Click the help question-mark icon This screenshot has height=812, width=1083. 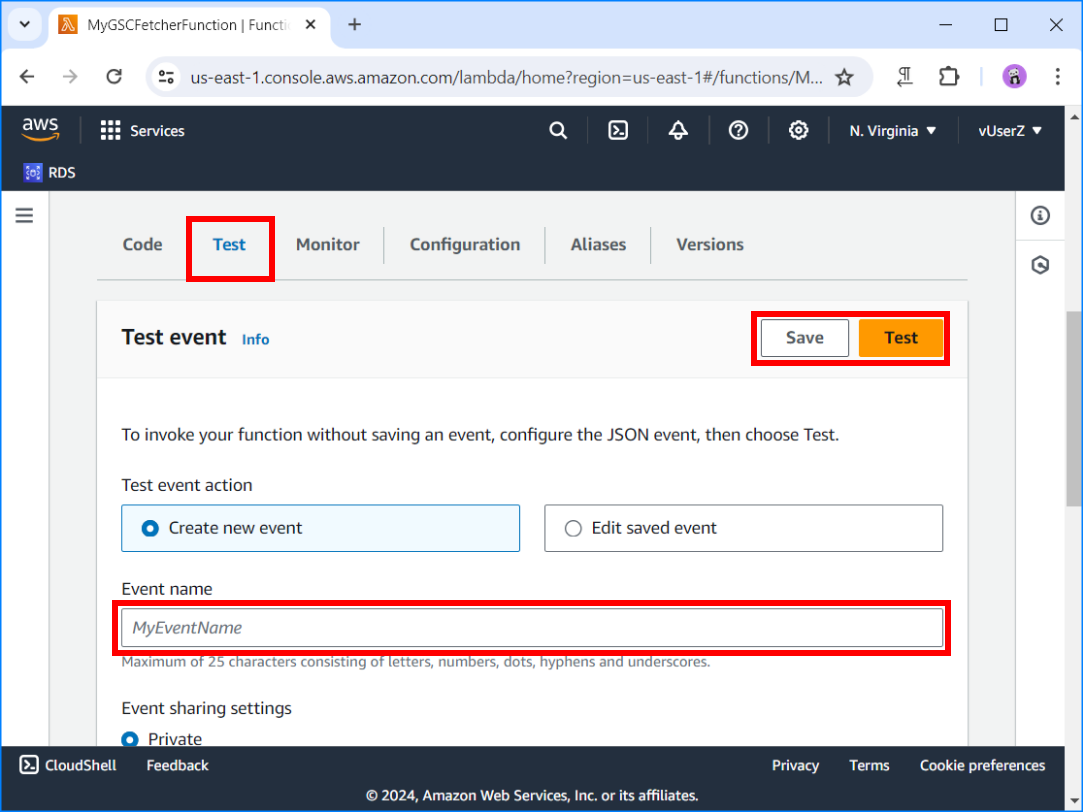[738, 130]
